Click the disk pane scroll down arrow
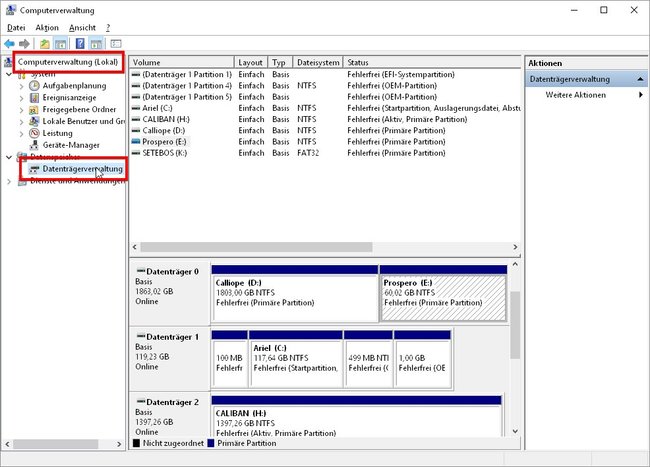Viewport: 650px width, 467px height. click(x=515, y=431)
